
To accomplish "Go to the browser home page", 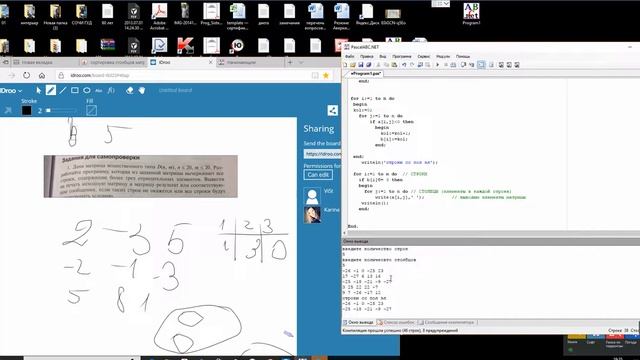I will click(42, 76).
